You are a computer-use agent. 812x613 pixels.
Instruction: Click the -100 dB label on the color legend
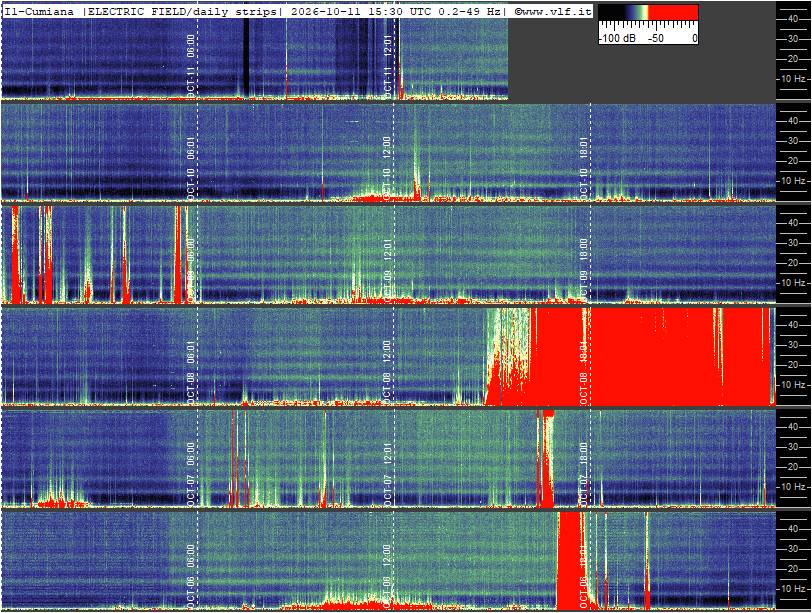pos(618,38)
